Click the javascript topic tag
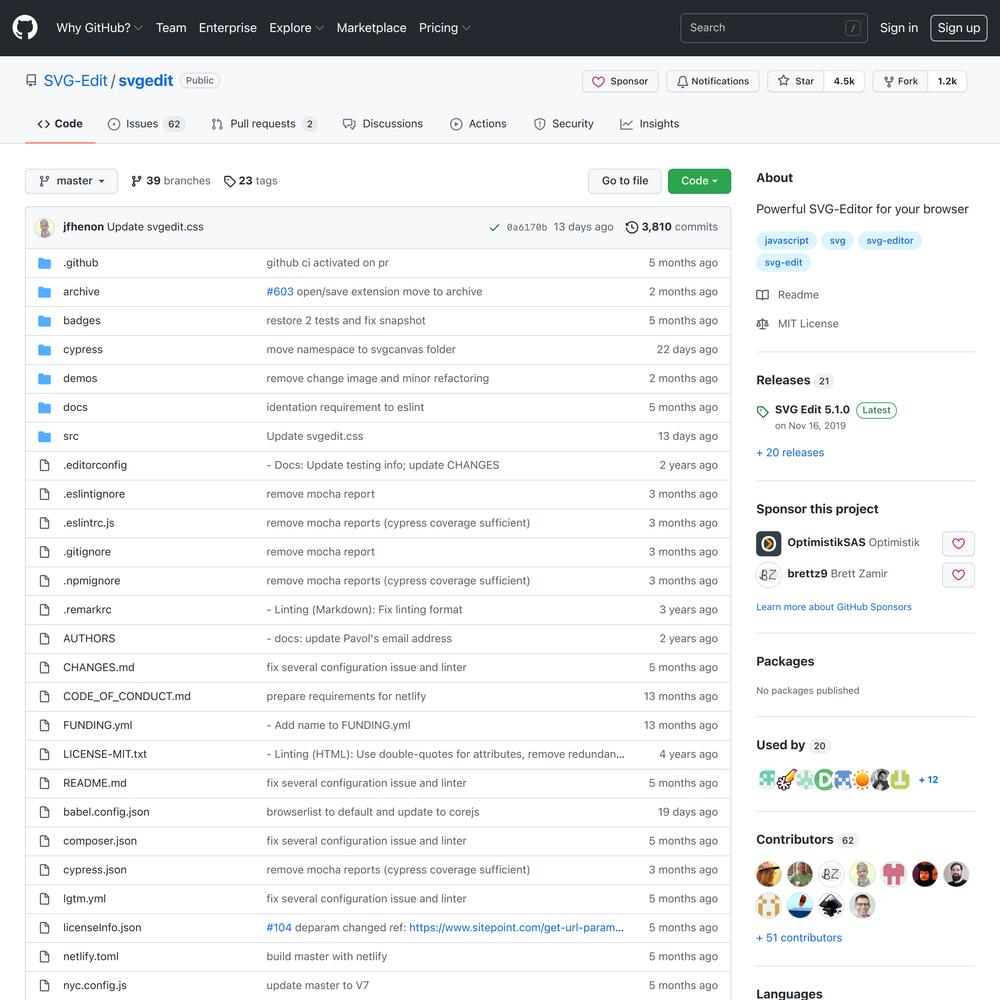 point(786,240)
